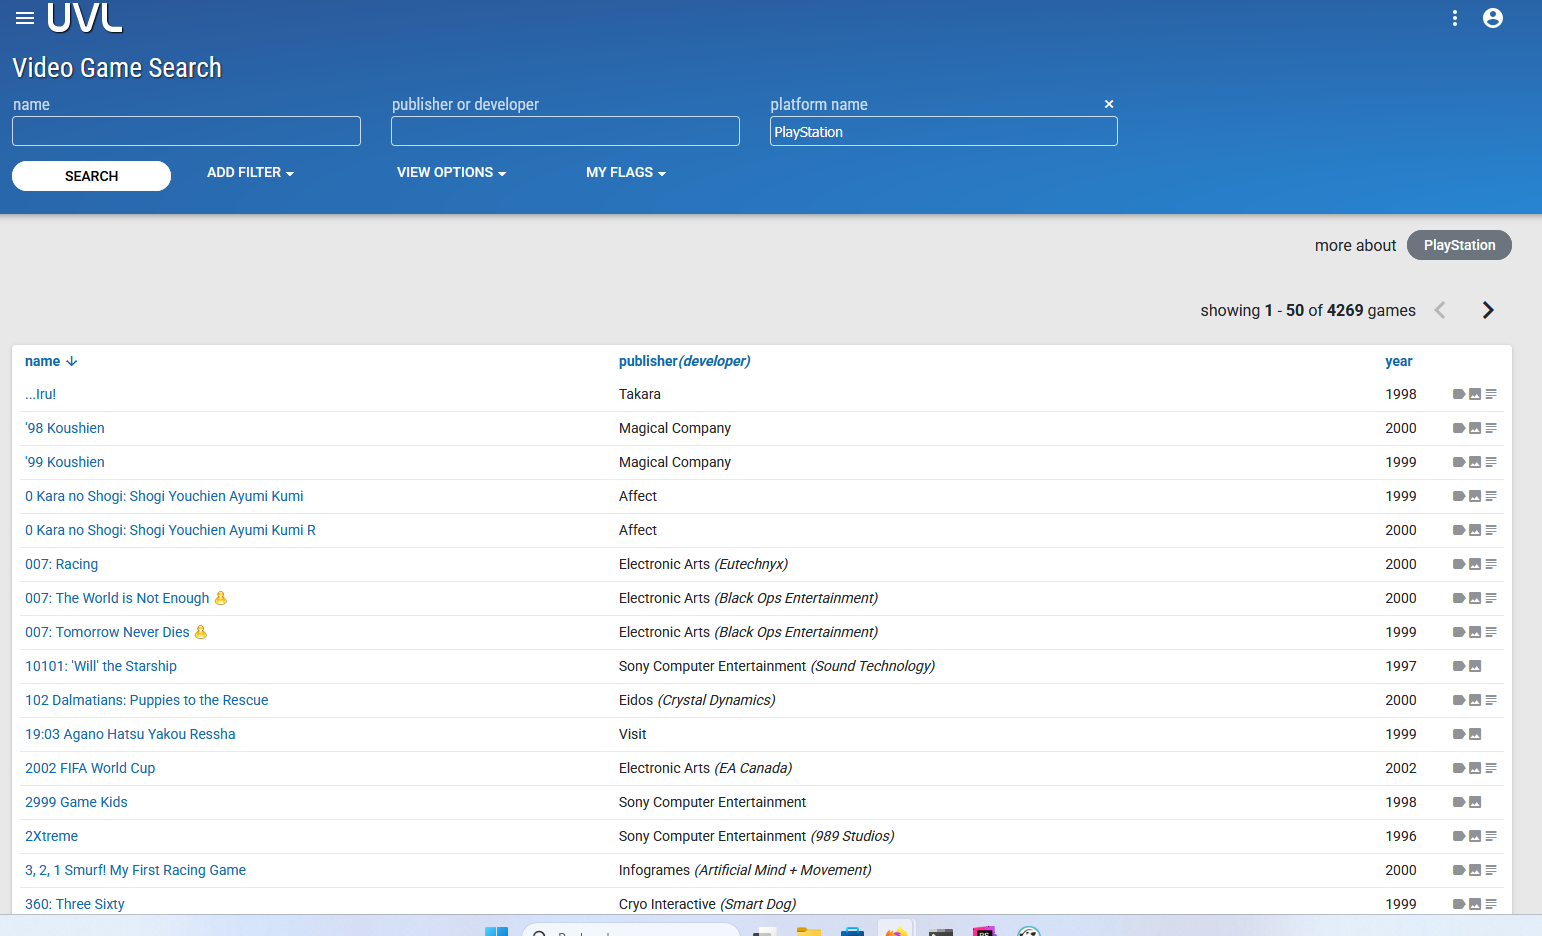Click the description icon in the ...Iru! row
The height and width of the screenshot is (936, 1542).
(1491, 394)
